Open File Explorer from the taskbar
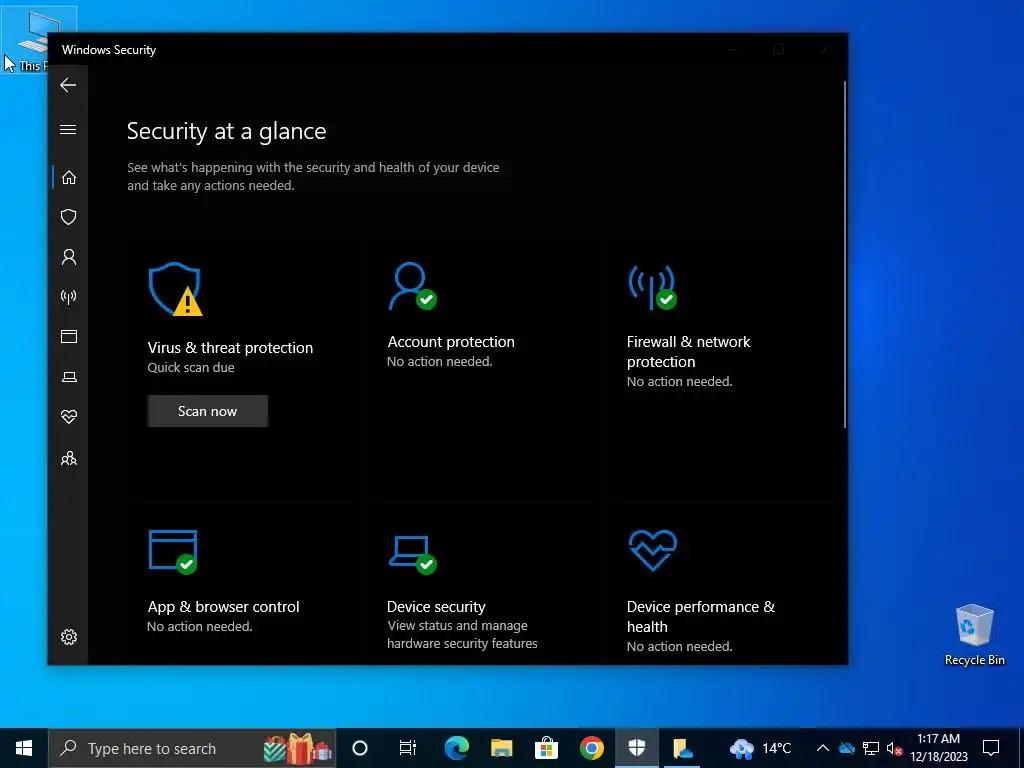 click(x=502, y=748)
